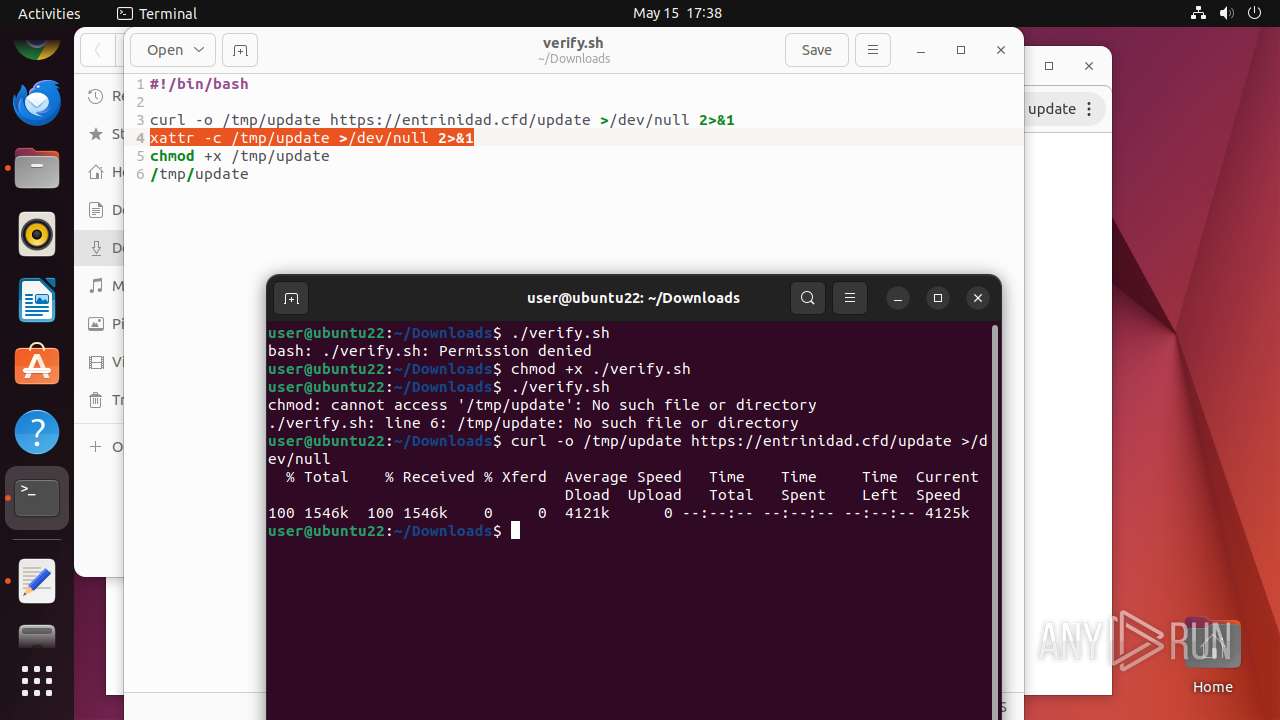Open the volume icon in top bar
The image size is (1280, 720).
1226,13
